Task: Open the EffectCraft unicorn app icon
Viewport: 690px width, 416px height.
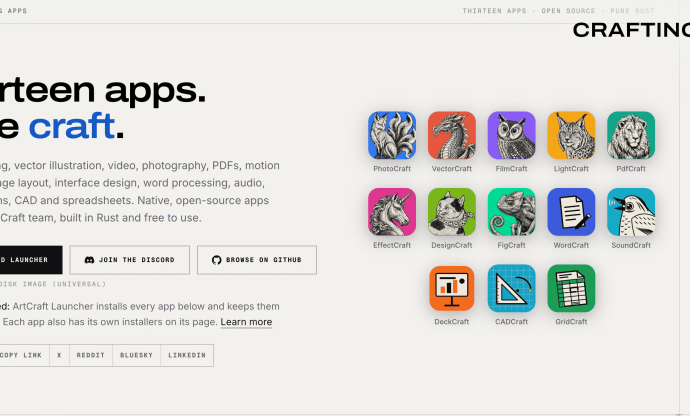Action: (392, 212)
